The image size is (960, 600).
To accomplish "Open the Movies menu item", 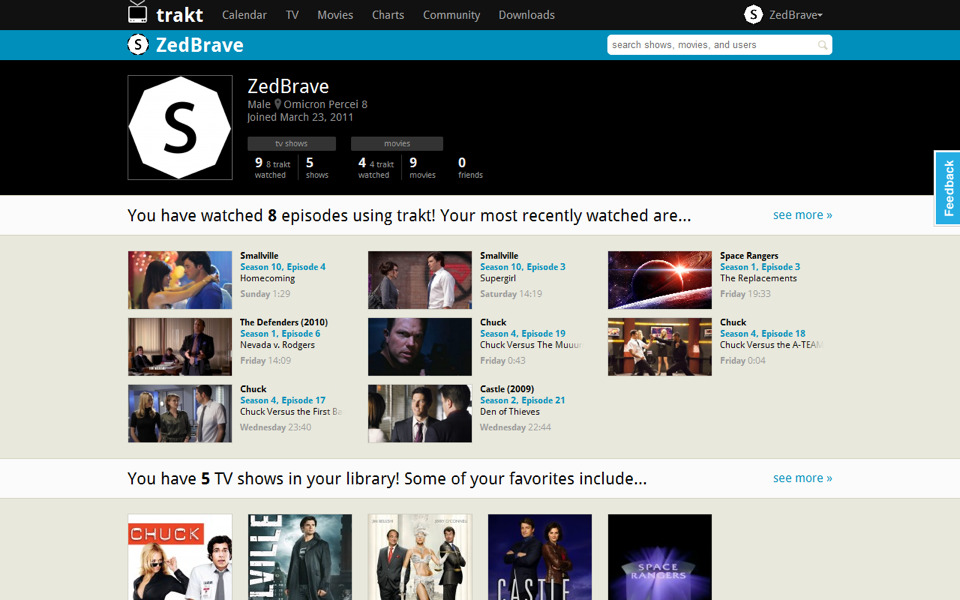I will [x=335, y=15].
